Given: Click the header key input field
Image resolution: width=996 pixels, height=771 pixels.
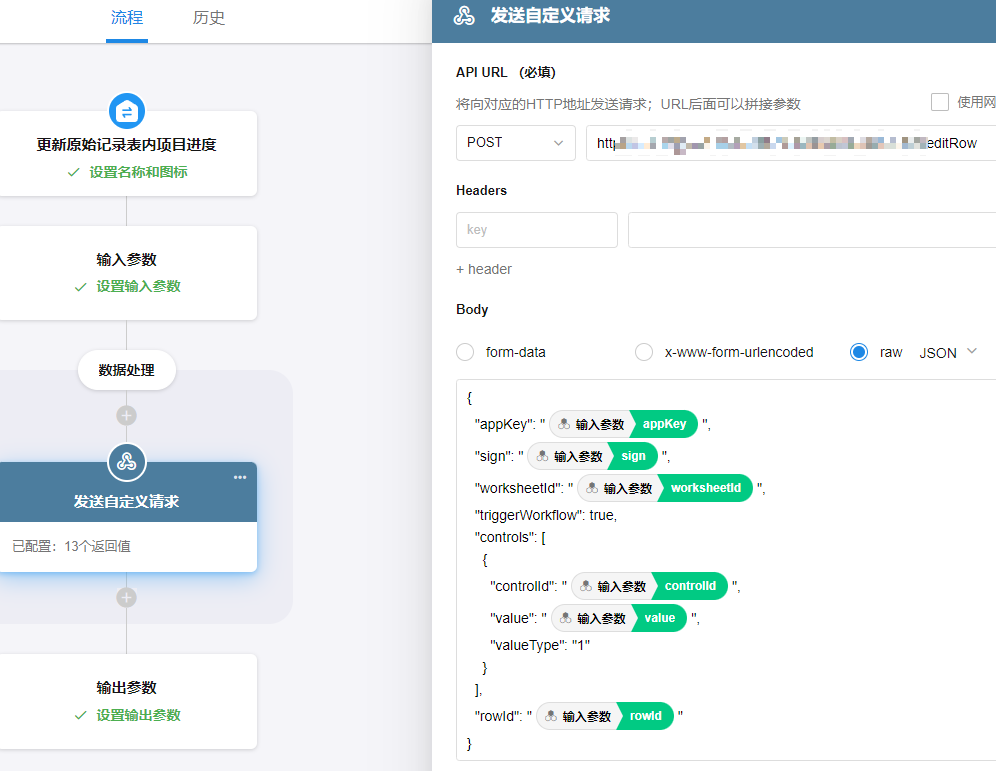Looking at the screenshot, I should tap(536, 230).
